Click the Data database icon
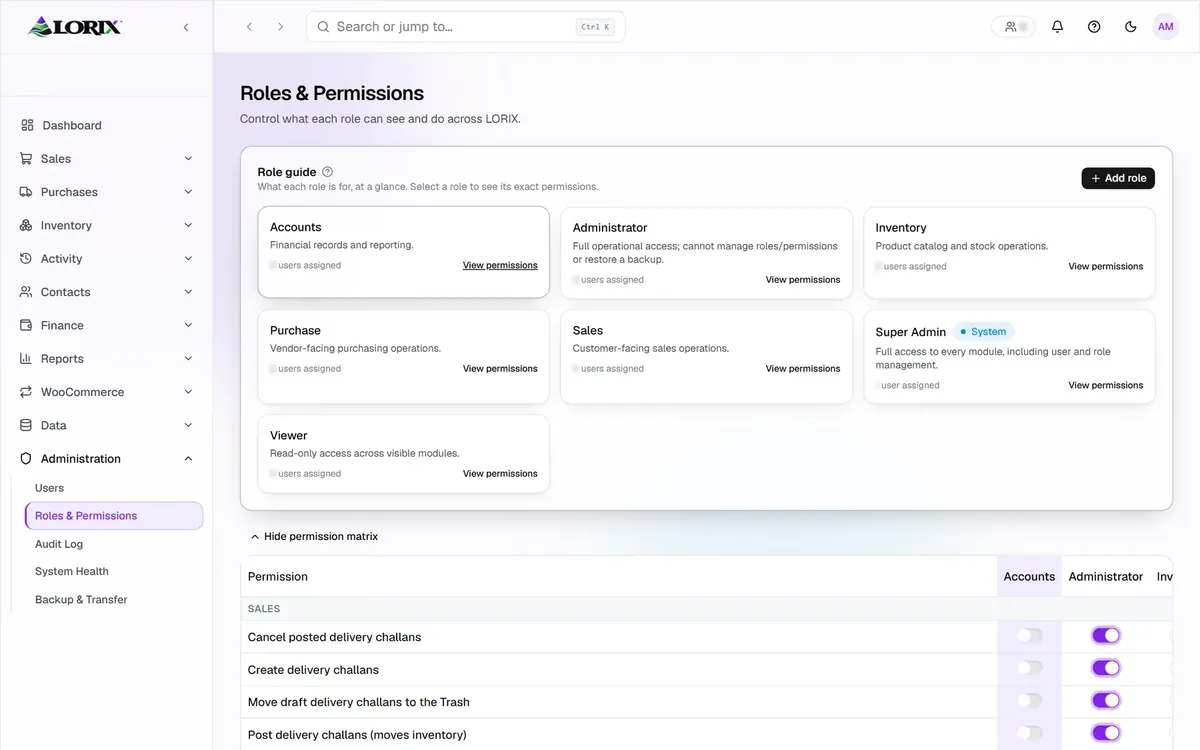This screenshot has height=750, width=1200. 26,425
